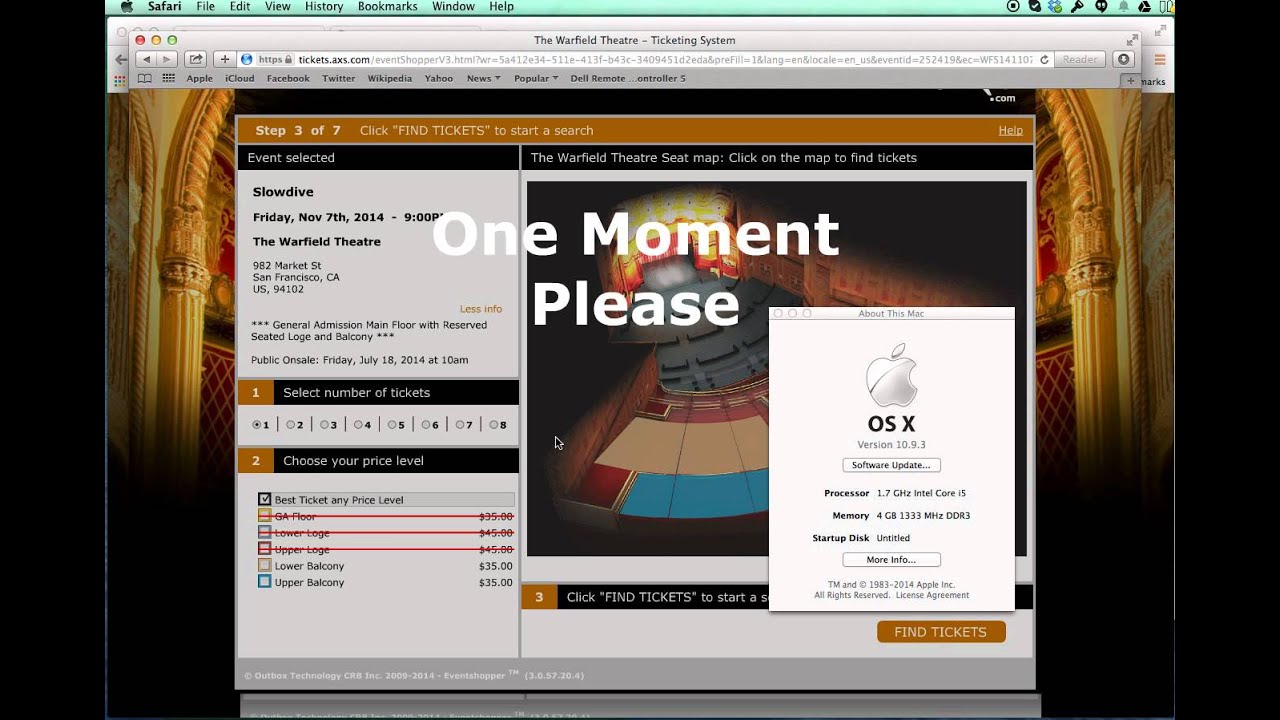The width and height of the screenshot is (1280, 720).
Task: Click the plus add-bookmark button
Action: click(x=225, y=60)
